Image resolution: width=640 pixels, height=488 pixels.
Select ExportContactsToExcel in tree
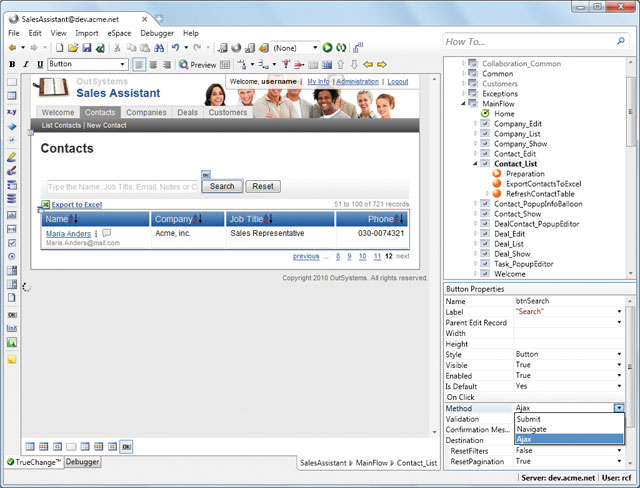pos(543,184)
